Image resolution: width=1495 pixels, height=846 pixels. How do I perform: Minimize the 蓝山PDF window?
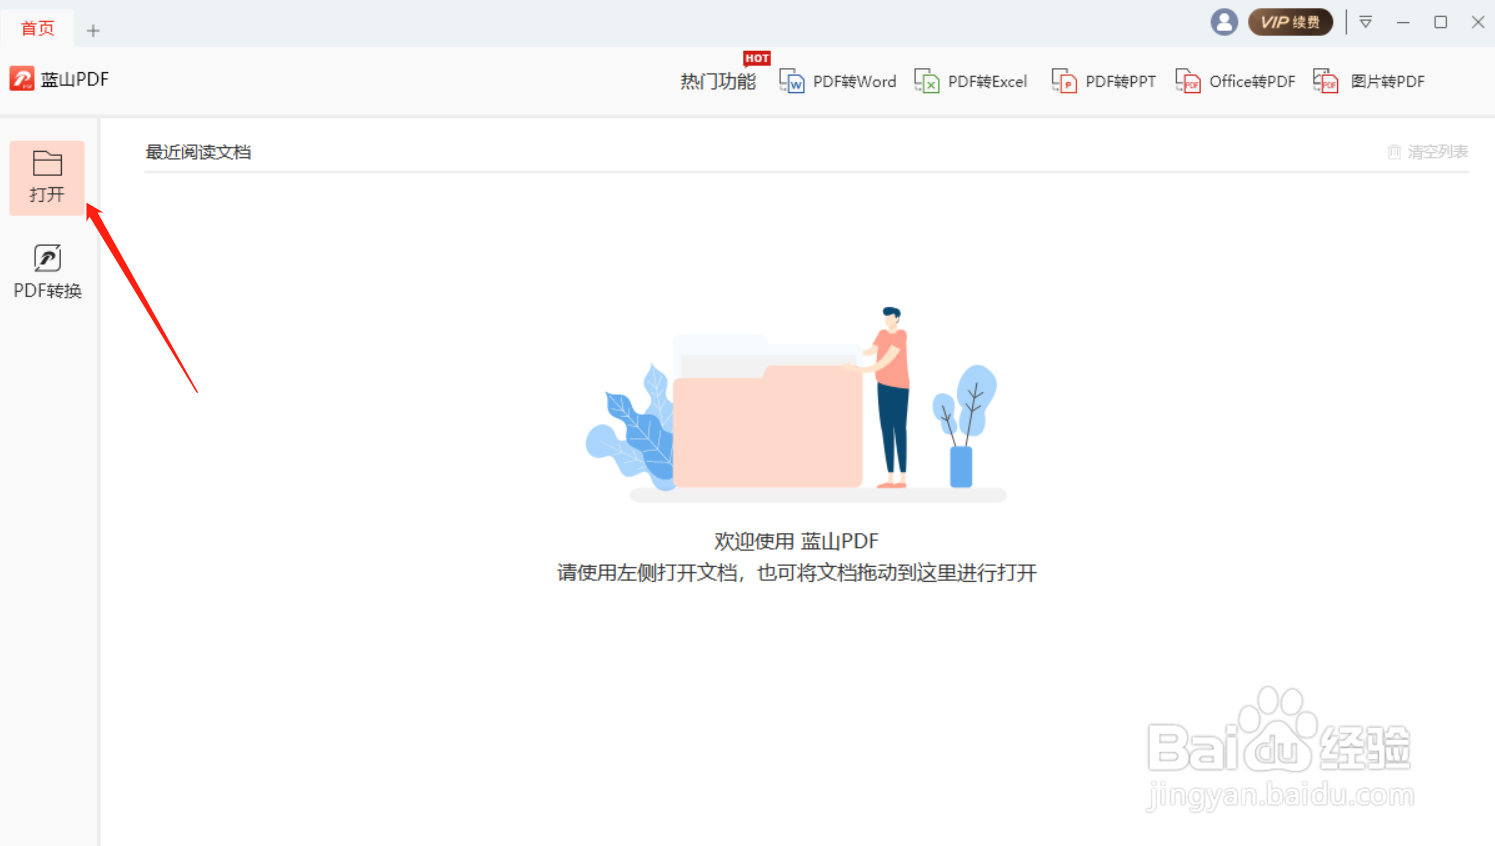1403,22
